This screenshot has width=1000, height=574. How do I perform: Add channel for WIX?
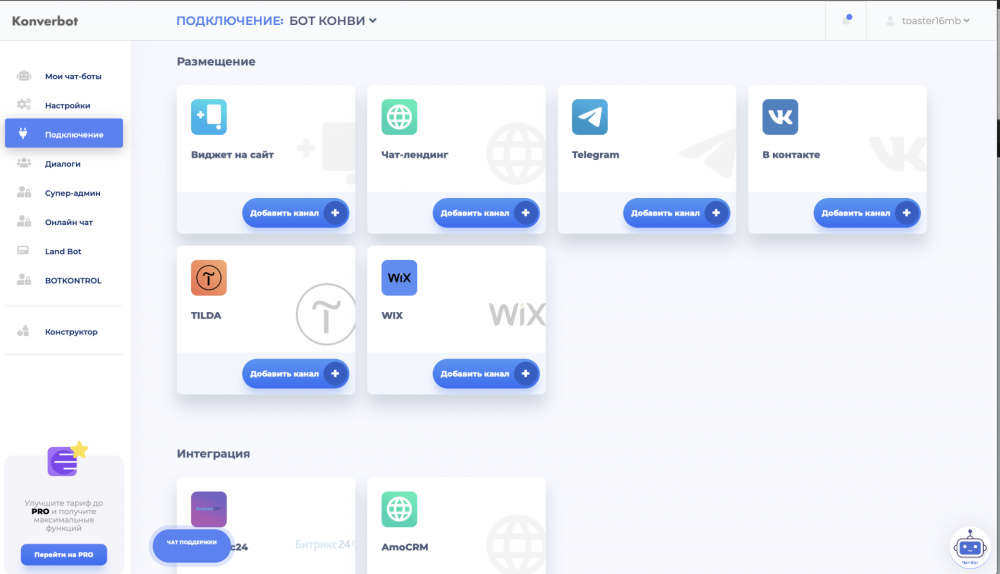click(486, 374)
